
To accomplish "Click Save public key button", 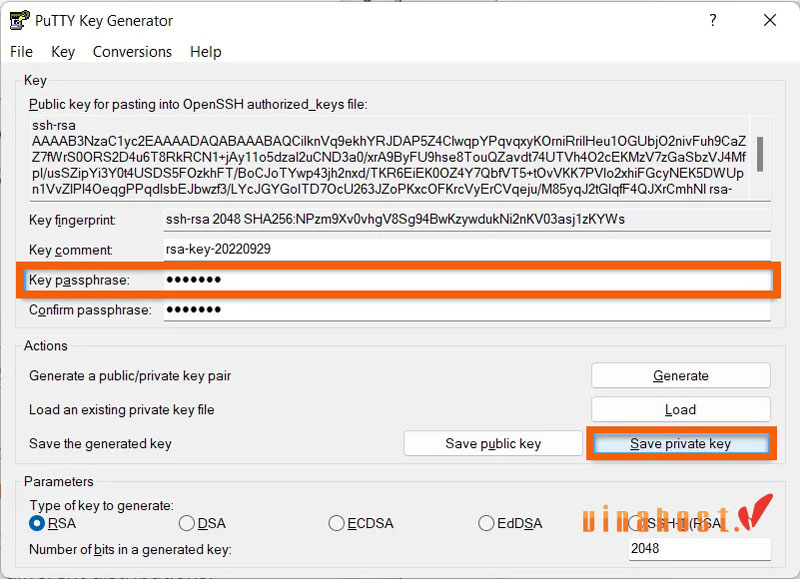I will (x=493, y=443).
